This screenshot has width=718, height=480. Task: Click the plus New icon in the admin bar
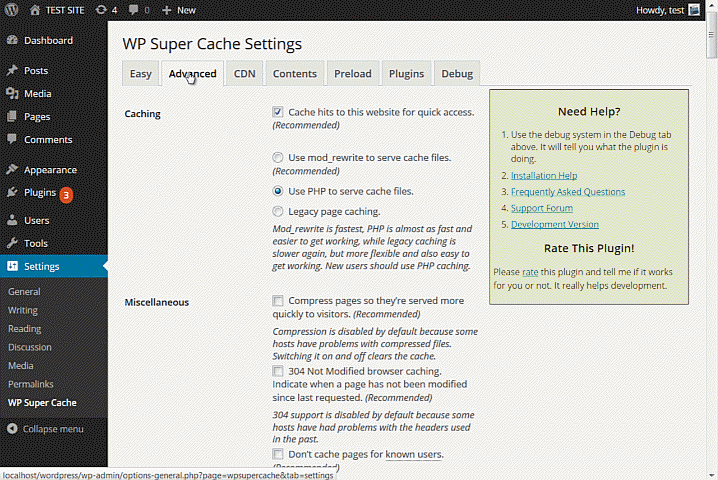(x=167, y=10)
